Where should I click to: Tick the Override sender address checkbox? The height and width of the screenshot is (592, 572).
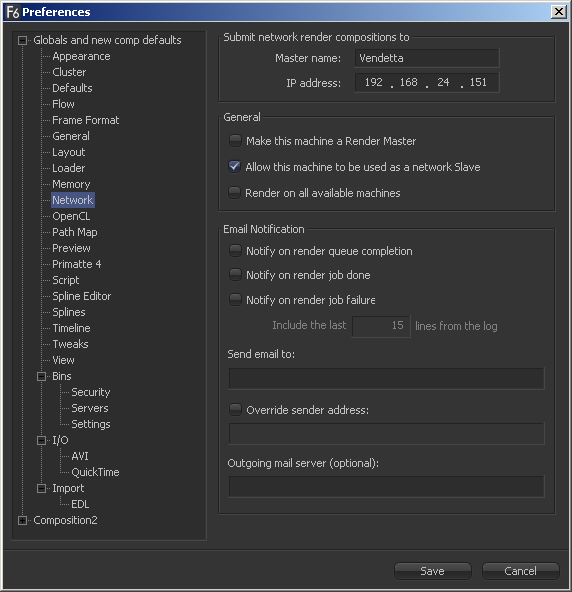click(x=235, y=410)
